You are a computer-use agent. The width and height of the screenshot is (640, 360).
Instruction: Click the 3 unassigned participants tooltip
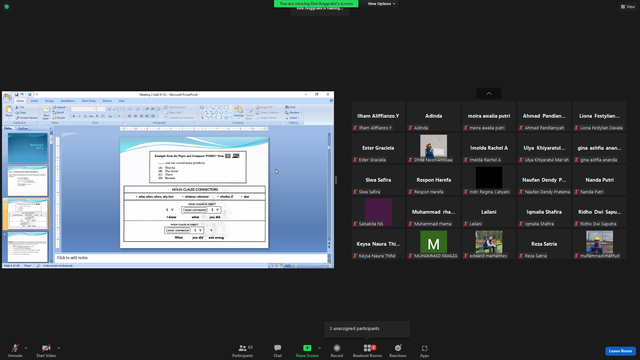[x=367, y=329]
